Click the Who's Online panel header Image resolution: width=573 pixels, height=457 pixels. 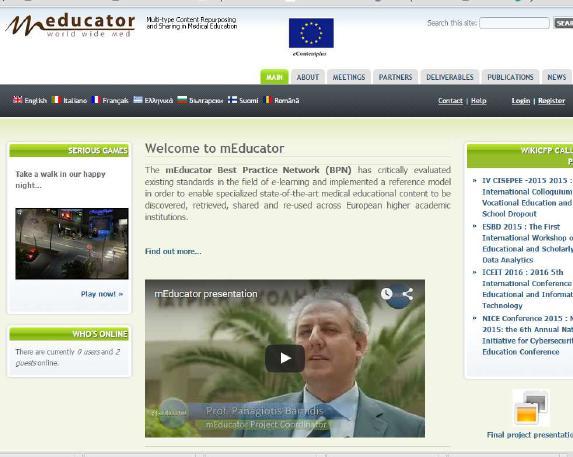coord(69,334)
